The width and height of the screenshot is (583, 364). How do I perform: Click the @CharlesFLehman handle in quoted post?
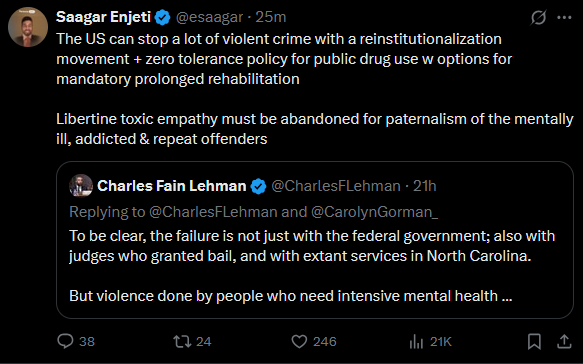click(x=336, y=186)
